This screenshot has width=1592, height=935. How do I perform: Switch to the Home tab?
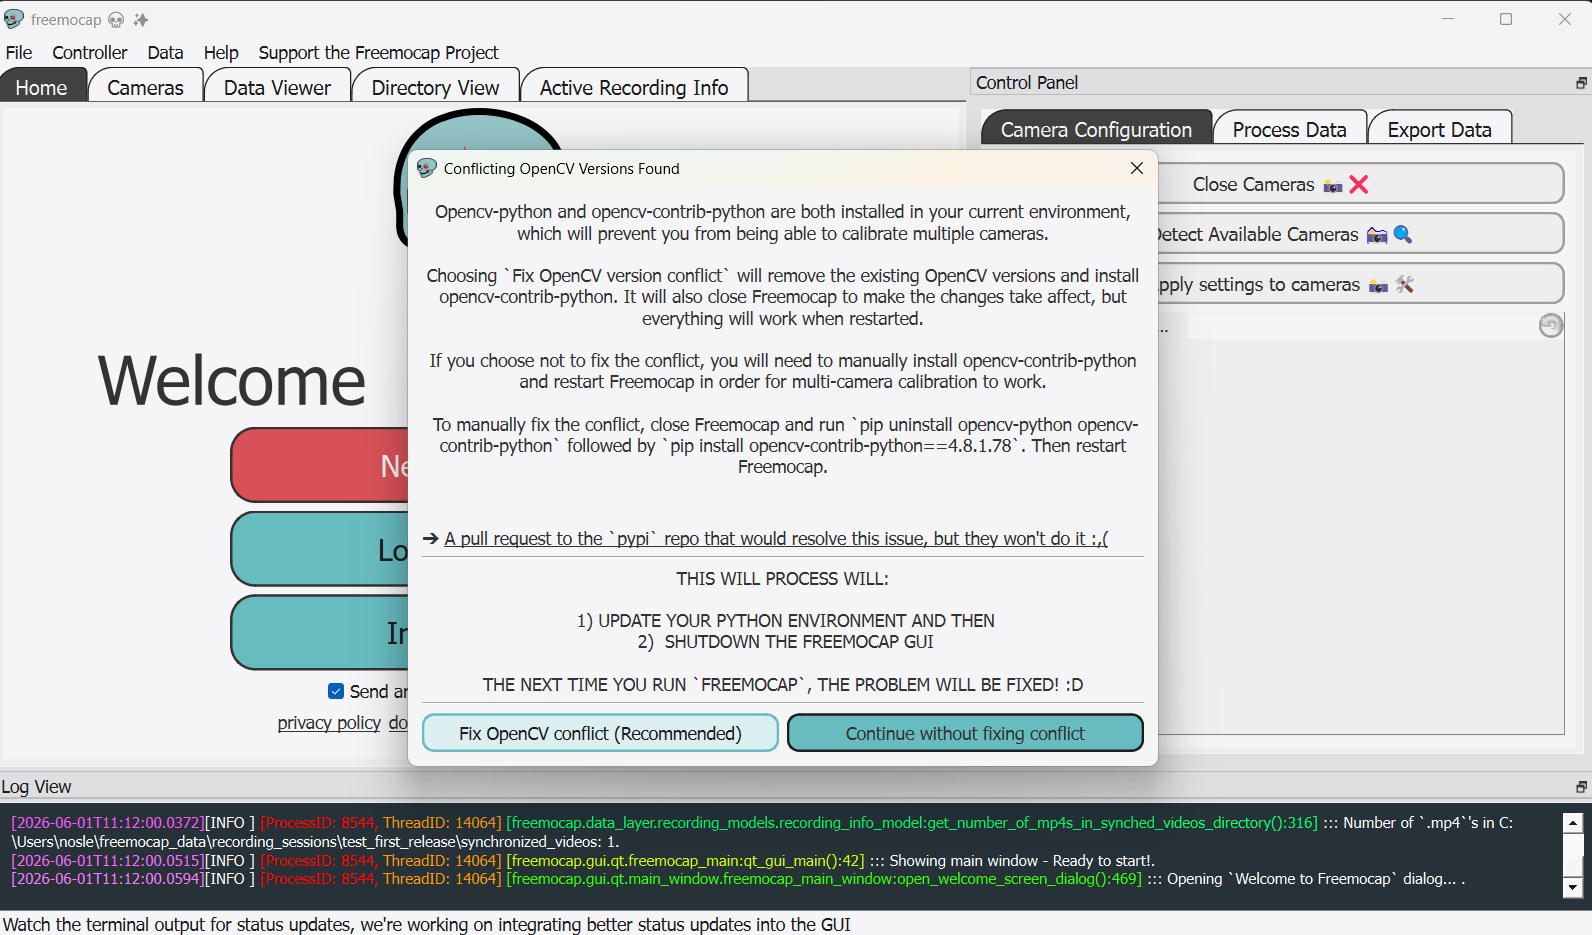(x=42, y=87)
